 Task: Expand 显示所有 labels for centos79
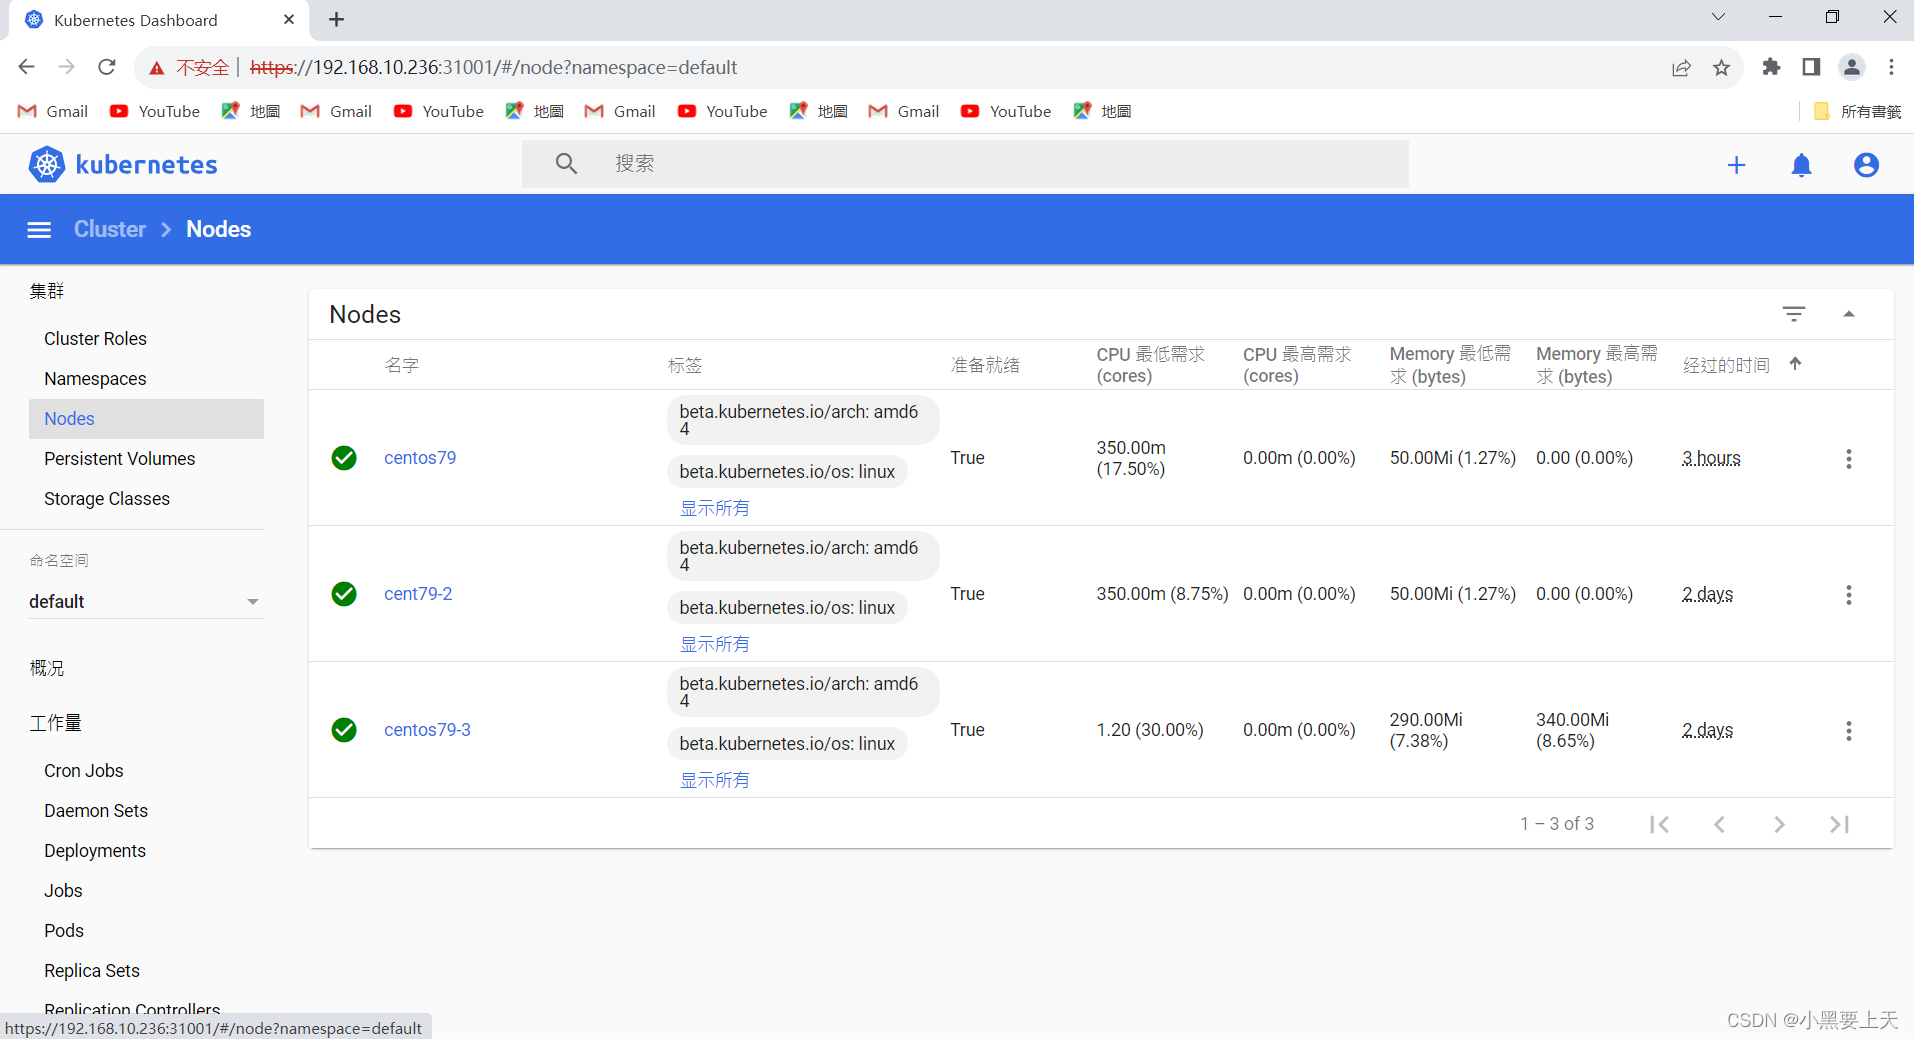(714, 507)
